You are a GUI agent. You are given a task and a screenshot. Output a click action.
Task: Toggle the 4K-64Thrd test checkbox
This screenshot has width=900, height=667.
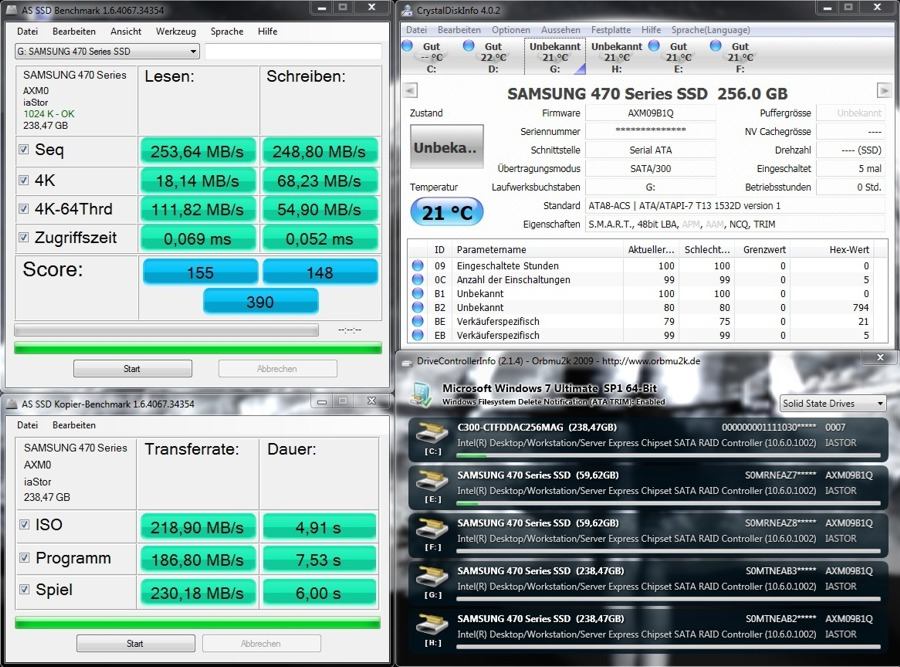(24, 208)
